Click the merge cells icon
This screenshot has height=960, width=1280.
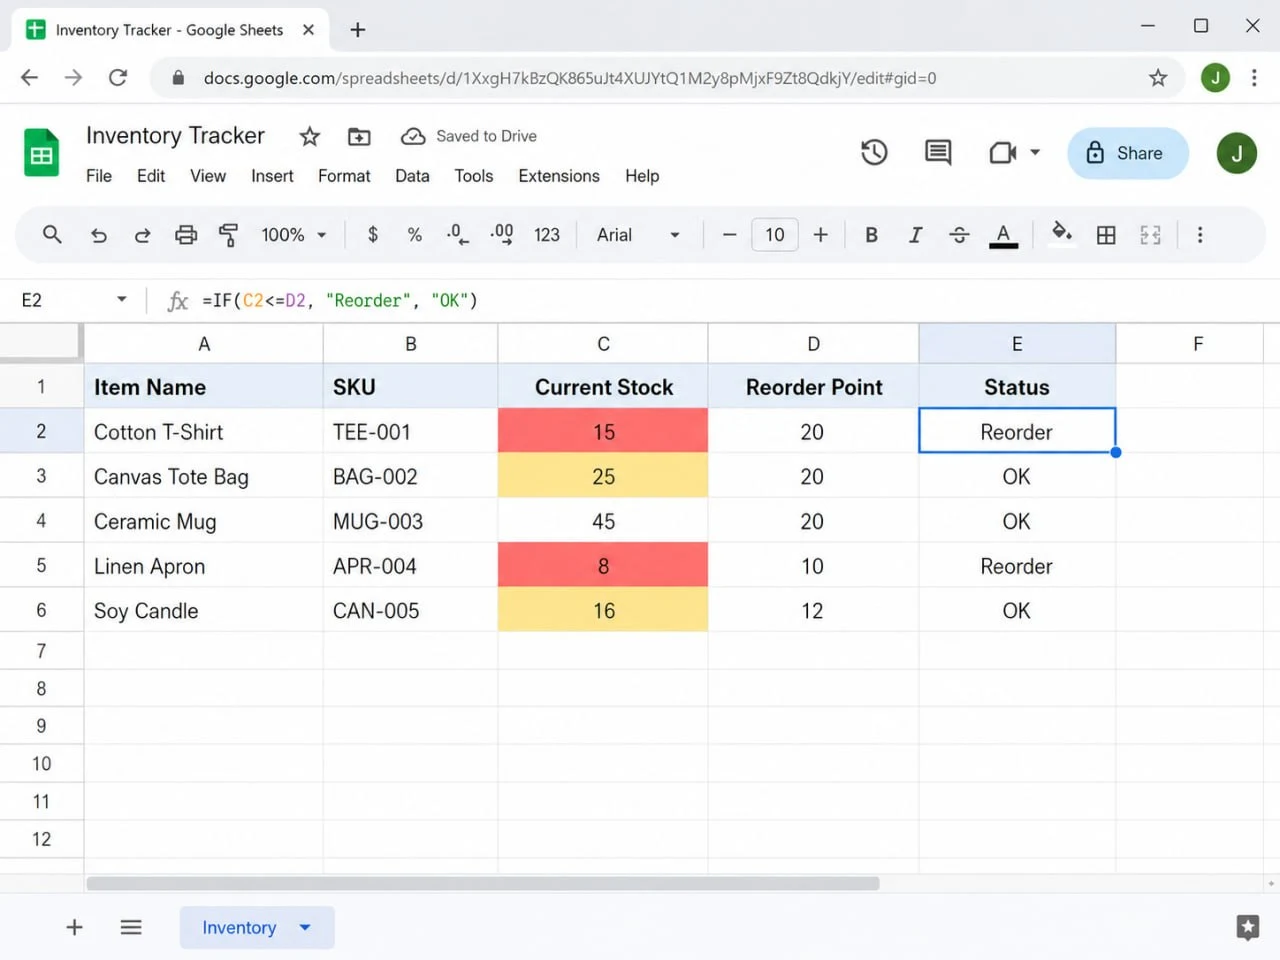coord(1150,235)
